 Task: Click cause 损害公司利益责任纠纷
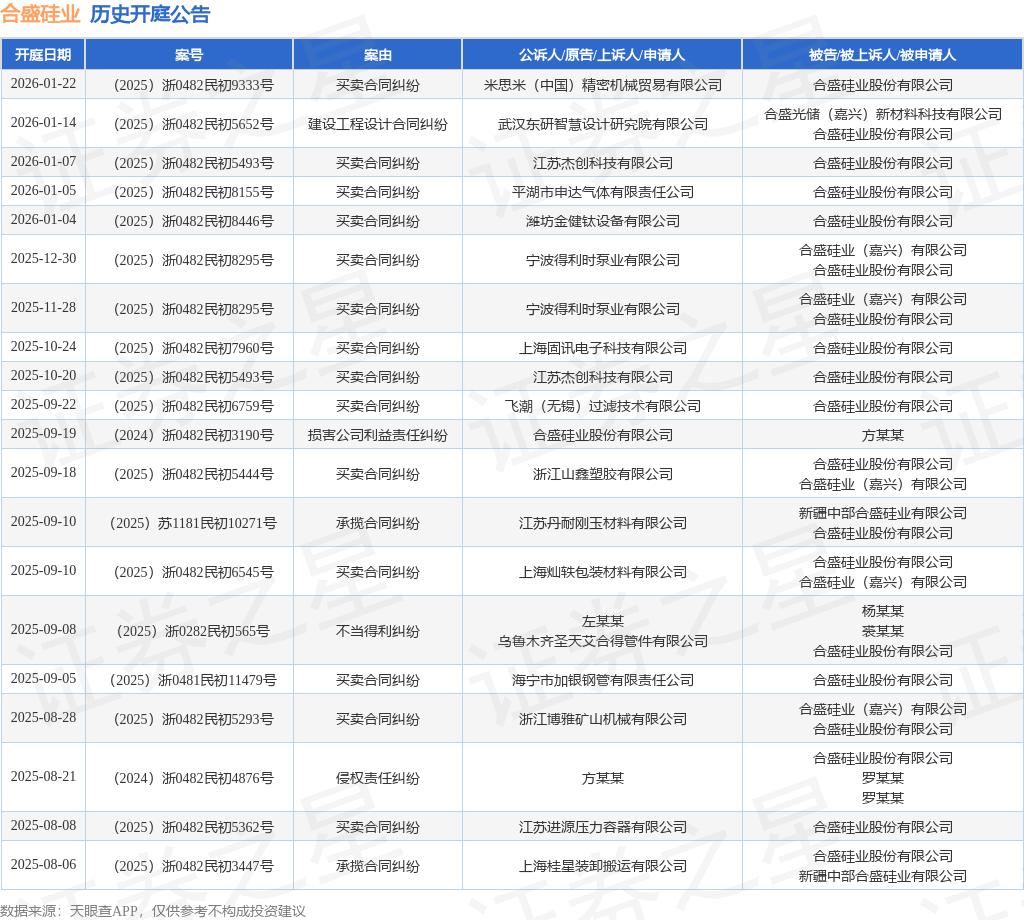click(x=377, y=435)
